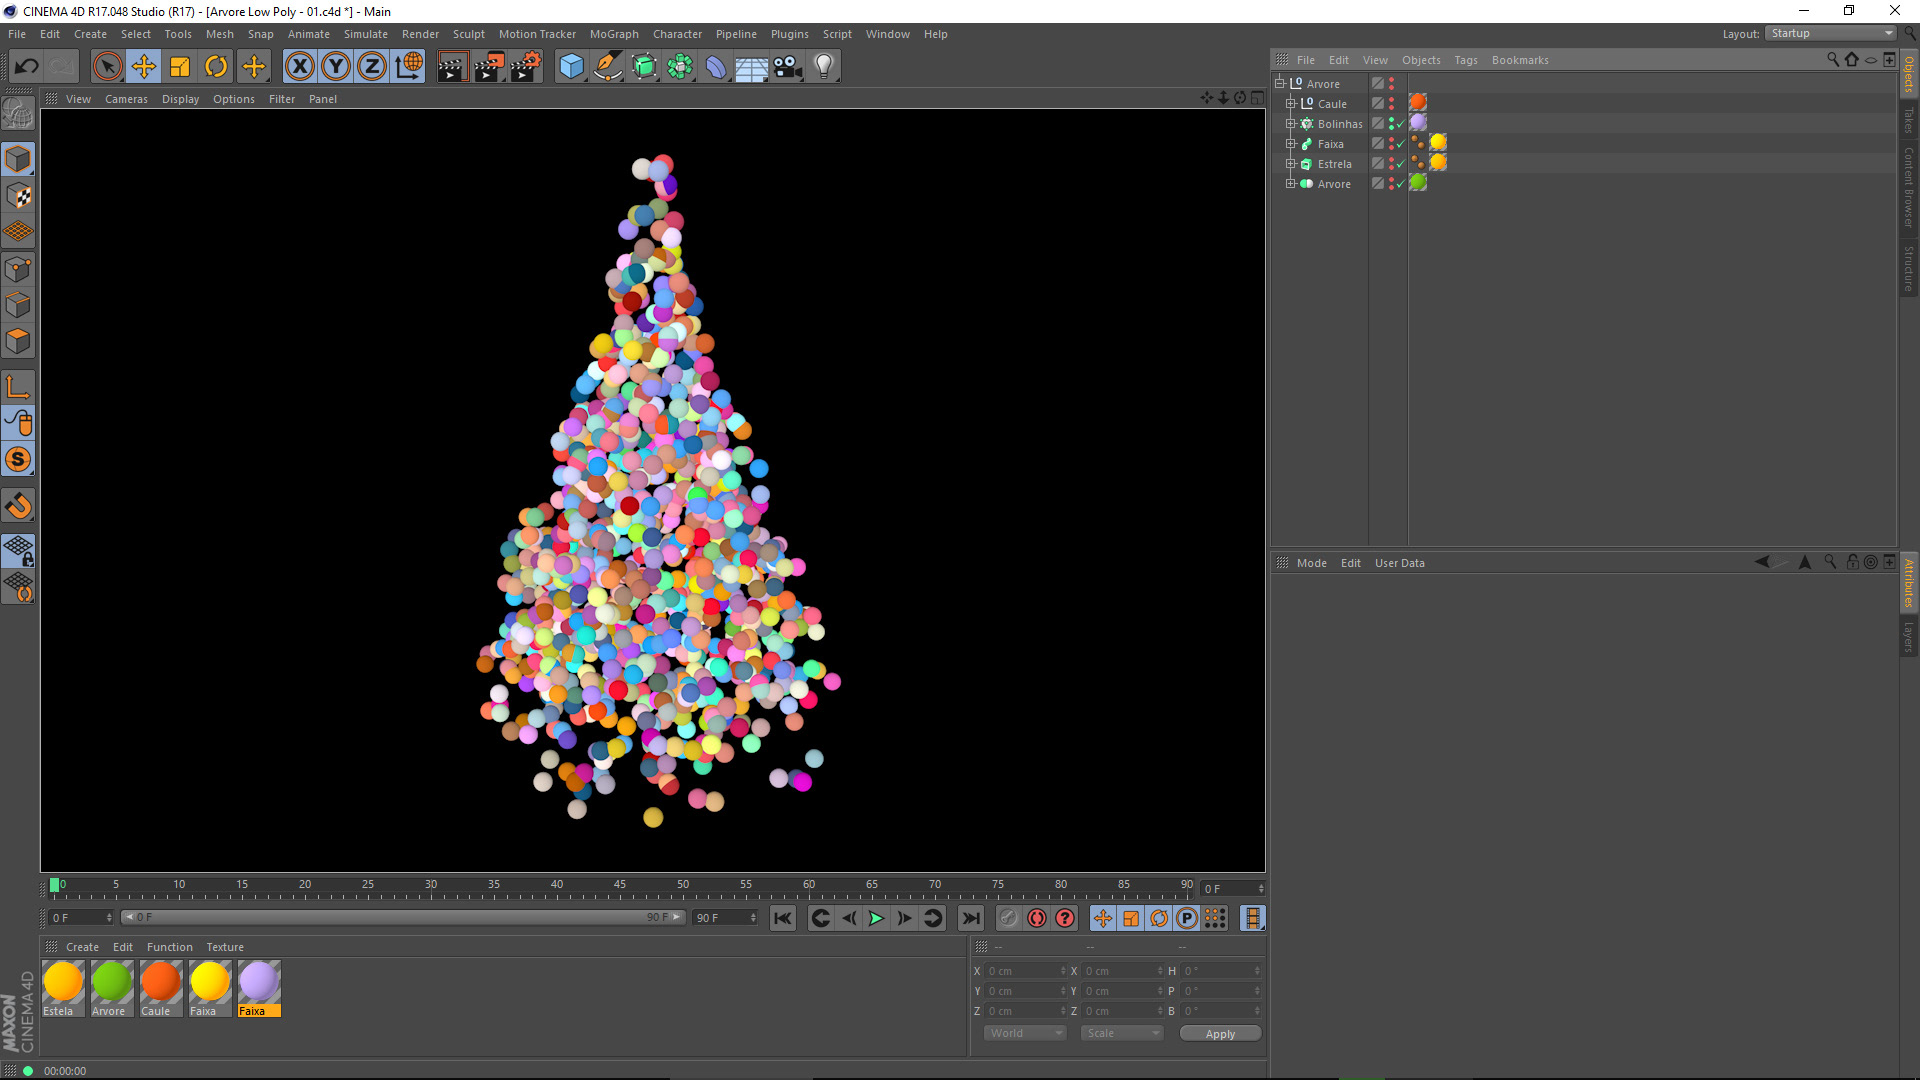This screenshot has width=1920, height=1080.
Task: Open the Layout Startup dropdown
Action: pos(1831,33)
